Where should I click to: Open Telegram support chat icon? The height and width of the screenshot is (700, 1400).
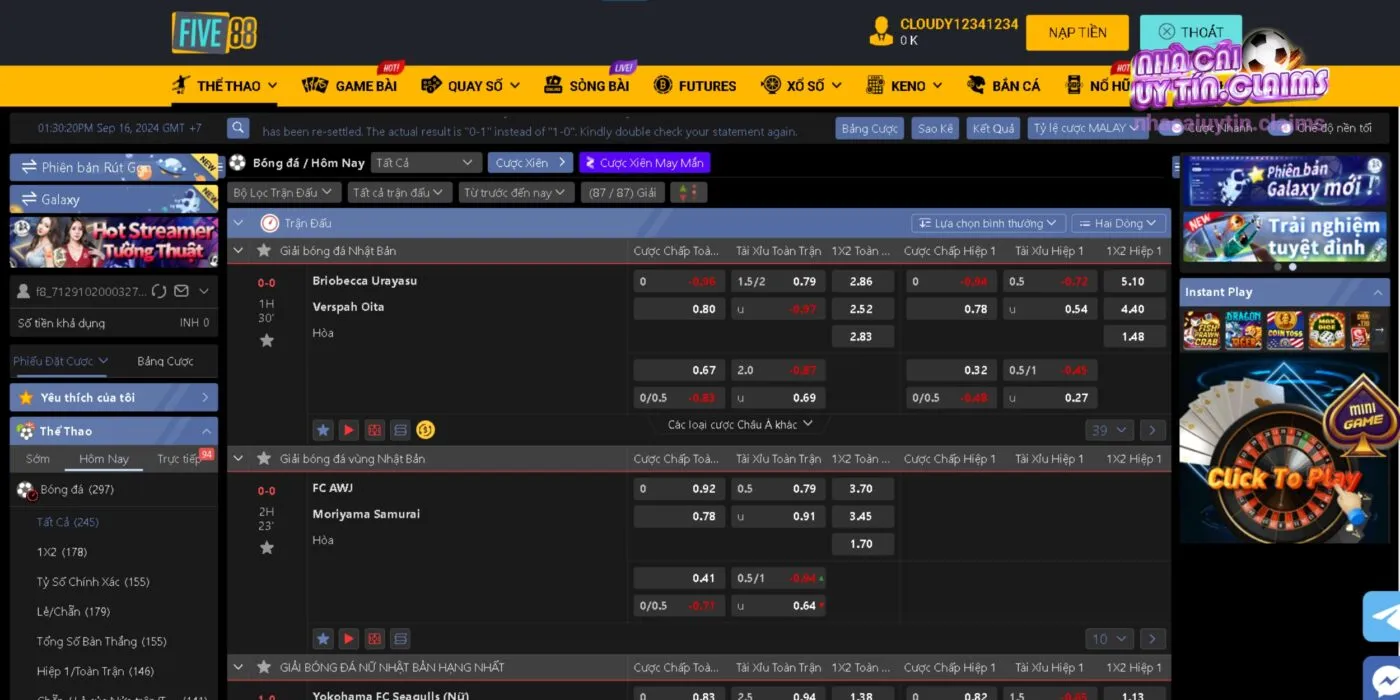pyautogui.click(x=1383, y=615)
